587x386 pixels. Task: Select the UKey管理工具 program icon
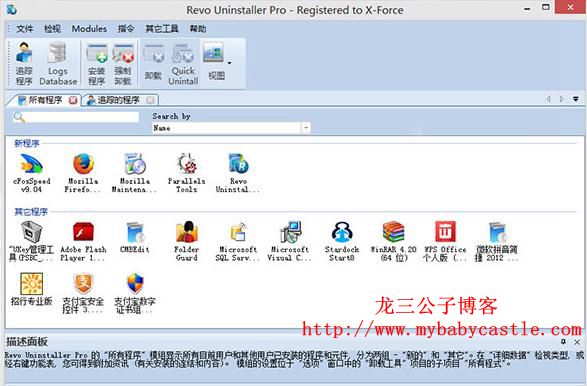click(x=31, y=241)
